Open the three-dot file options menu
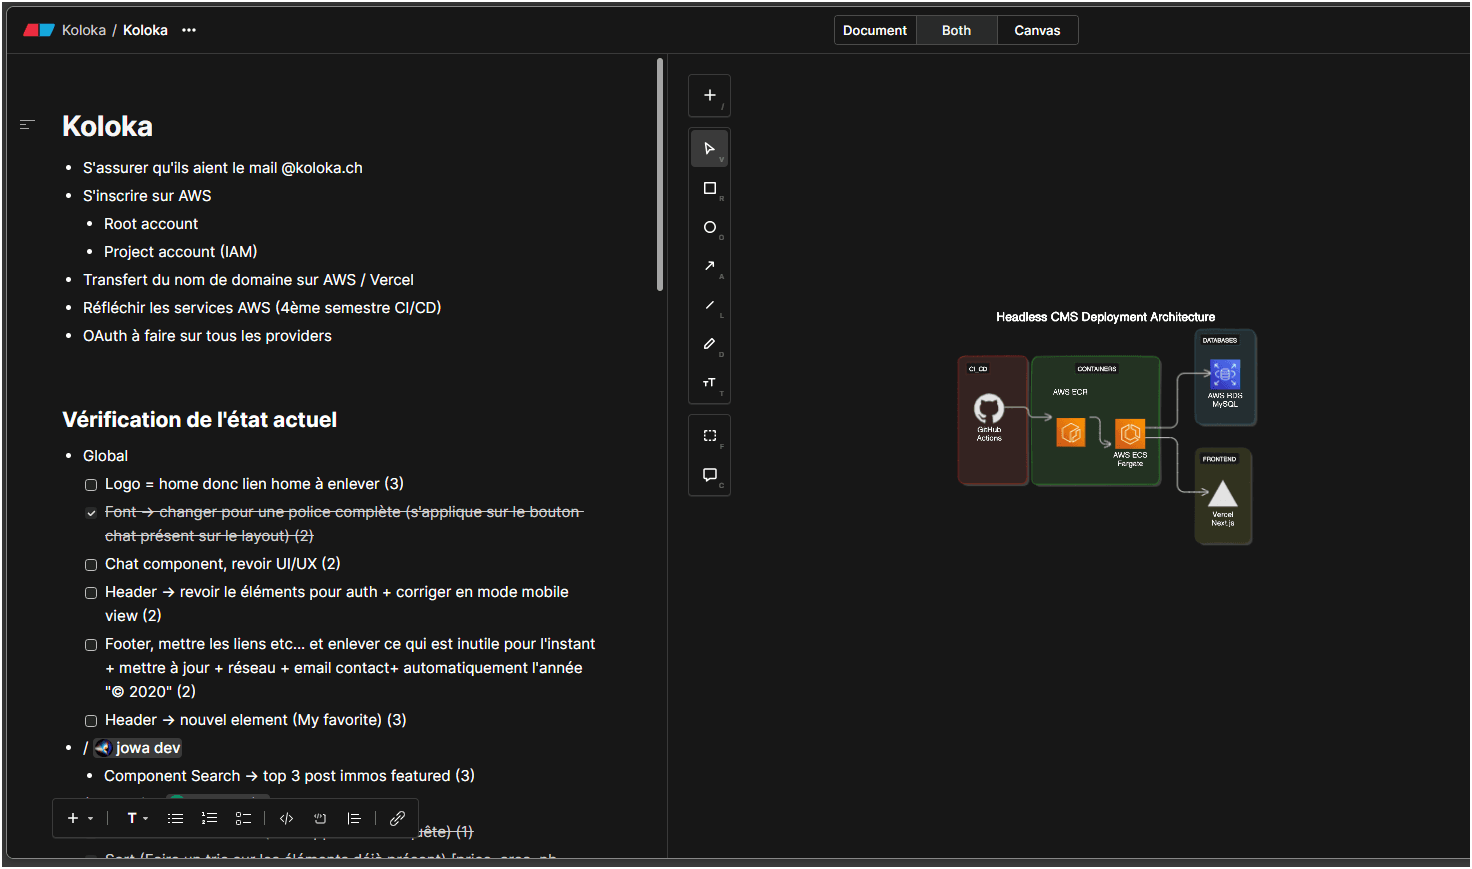This screenshot has height=869, width=1472. pyautogui.click(x=189, y=30)
